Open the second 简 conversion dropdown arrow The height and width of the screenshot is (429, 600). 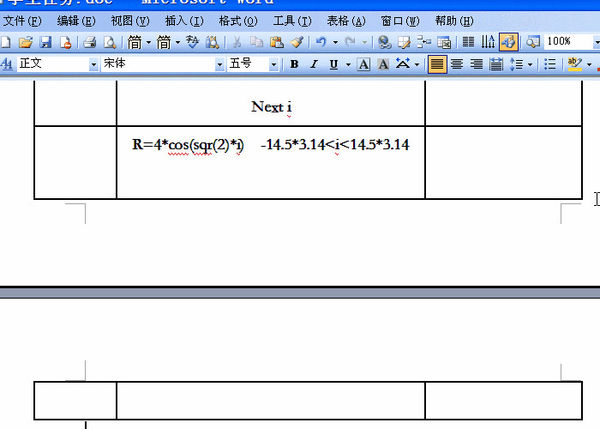(x=178, y=42)
